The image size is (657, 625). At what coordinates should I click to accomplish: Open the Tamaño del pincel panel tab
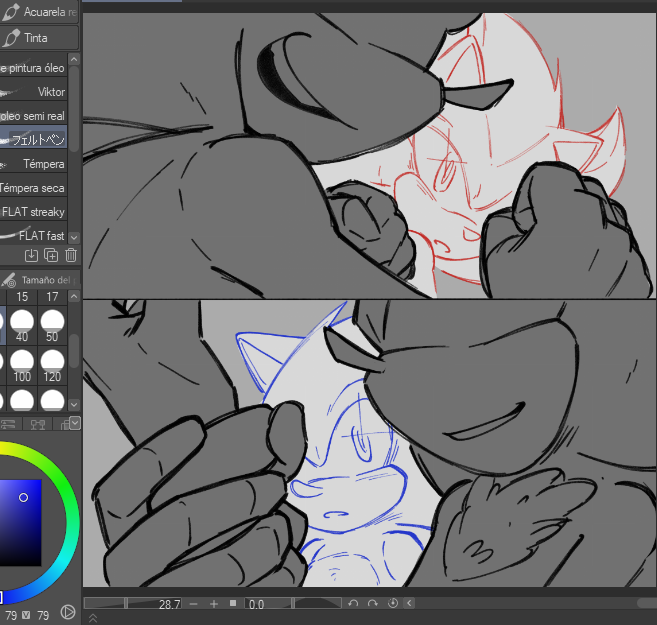click(40, 280)
